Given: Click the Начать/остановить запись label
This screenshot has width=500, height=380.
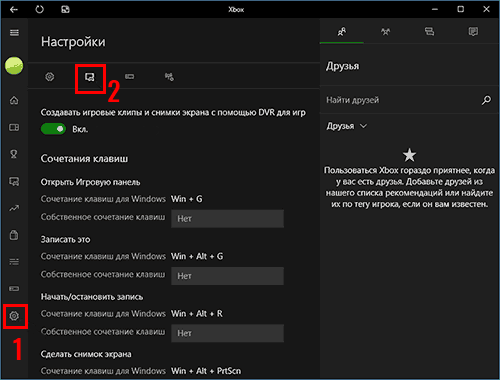Looking at the screenshot, I should (x=92, y=297).
